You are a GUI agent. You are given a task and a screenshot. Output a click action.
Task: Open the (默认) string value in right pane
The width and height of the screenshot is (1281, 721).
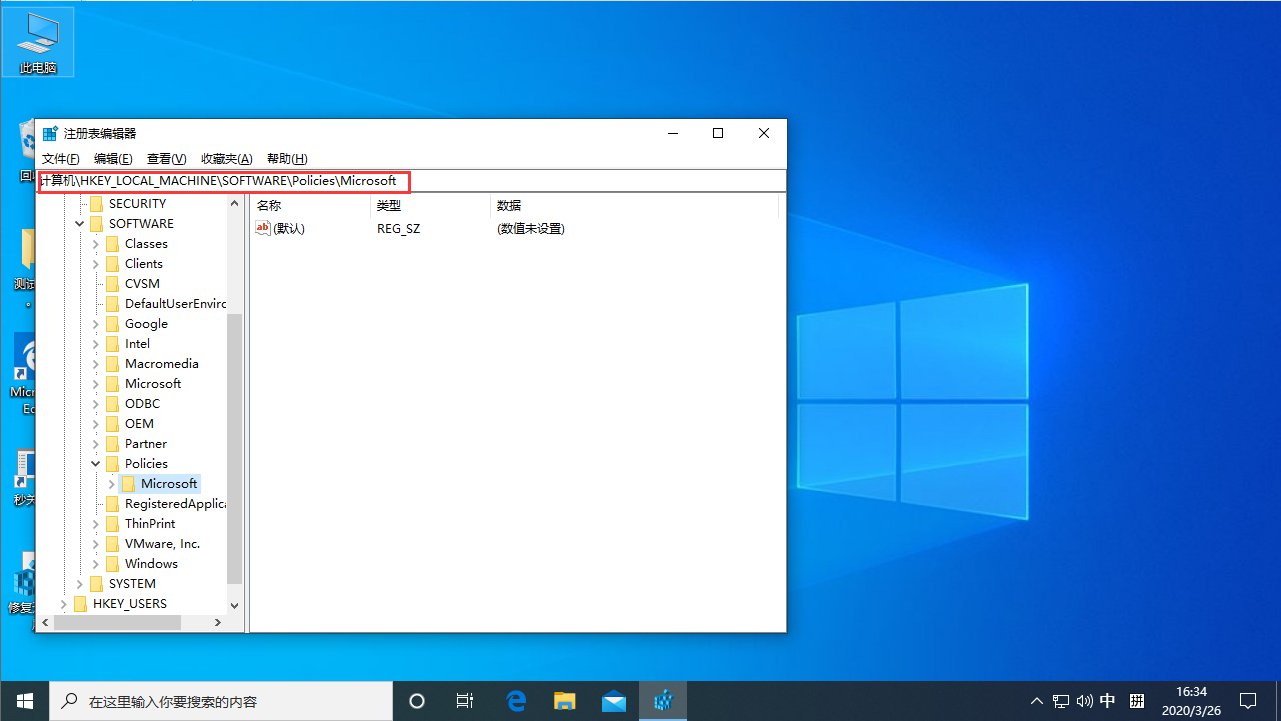290,228
